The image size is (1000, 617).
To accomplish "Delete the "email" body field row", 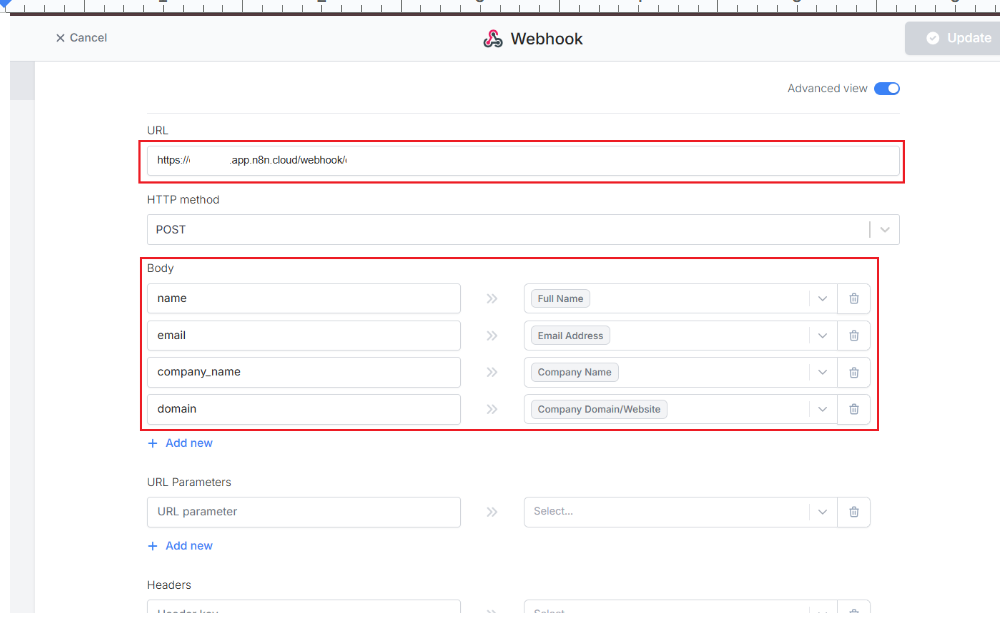I will (854, 335).
